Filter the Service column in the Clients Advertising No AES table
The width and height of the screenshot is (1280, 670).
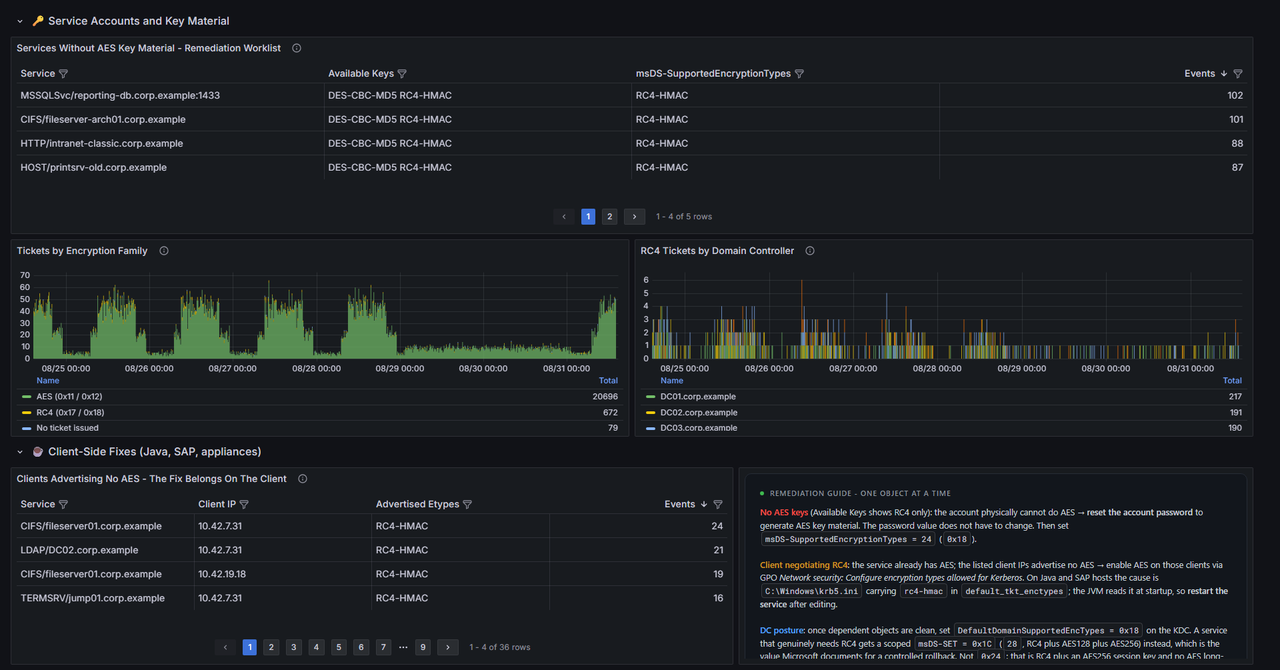(x=64, y=505)
